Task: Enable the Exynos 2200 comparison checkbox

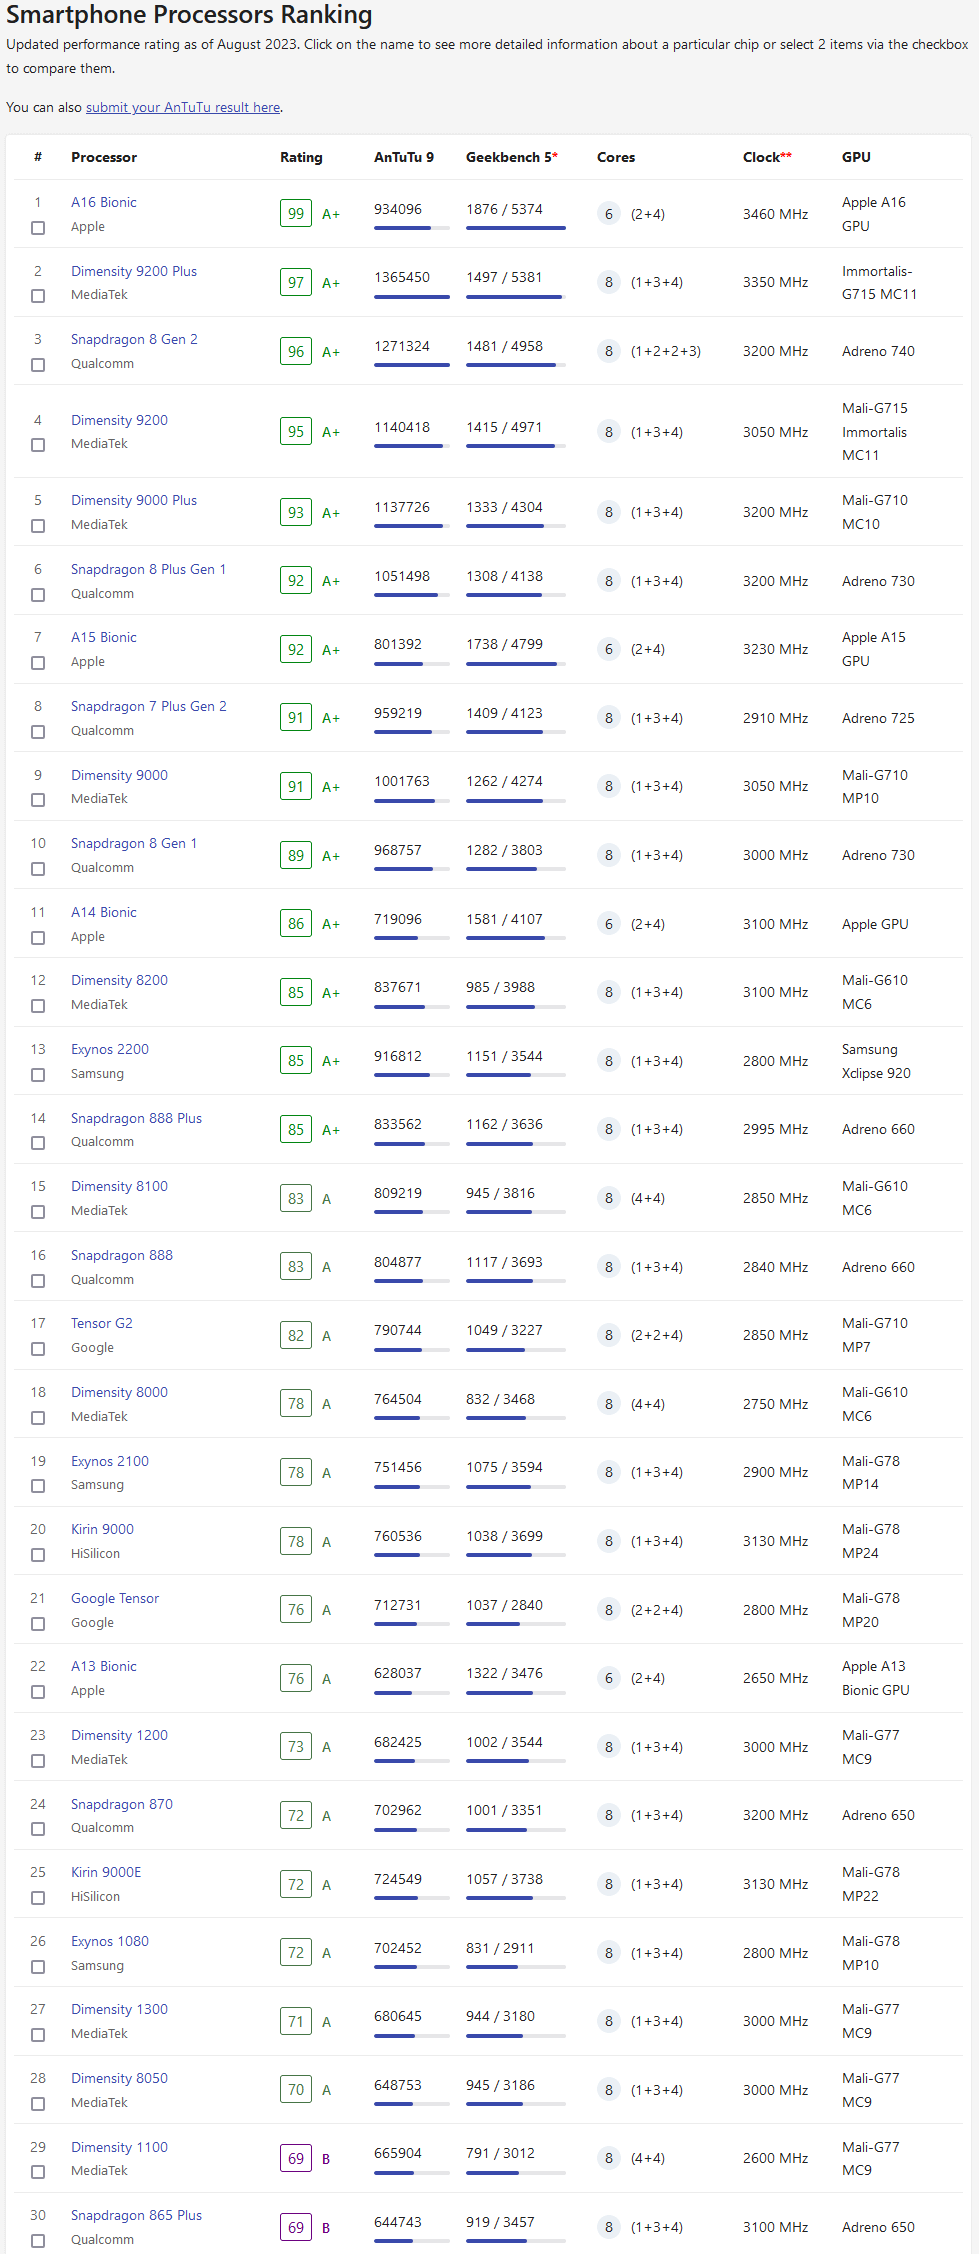Action: 38,1075
